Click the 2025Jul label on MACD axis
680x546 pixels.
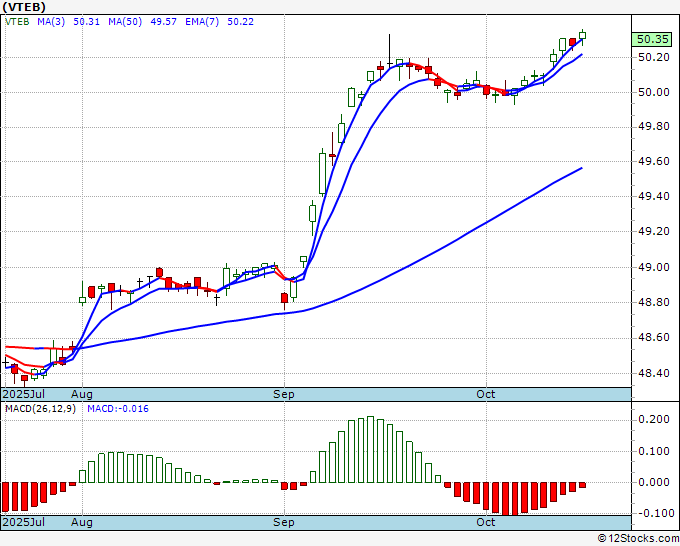click(24, 522)
